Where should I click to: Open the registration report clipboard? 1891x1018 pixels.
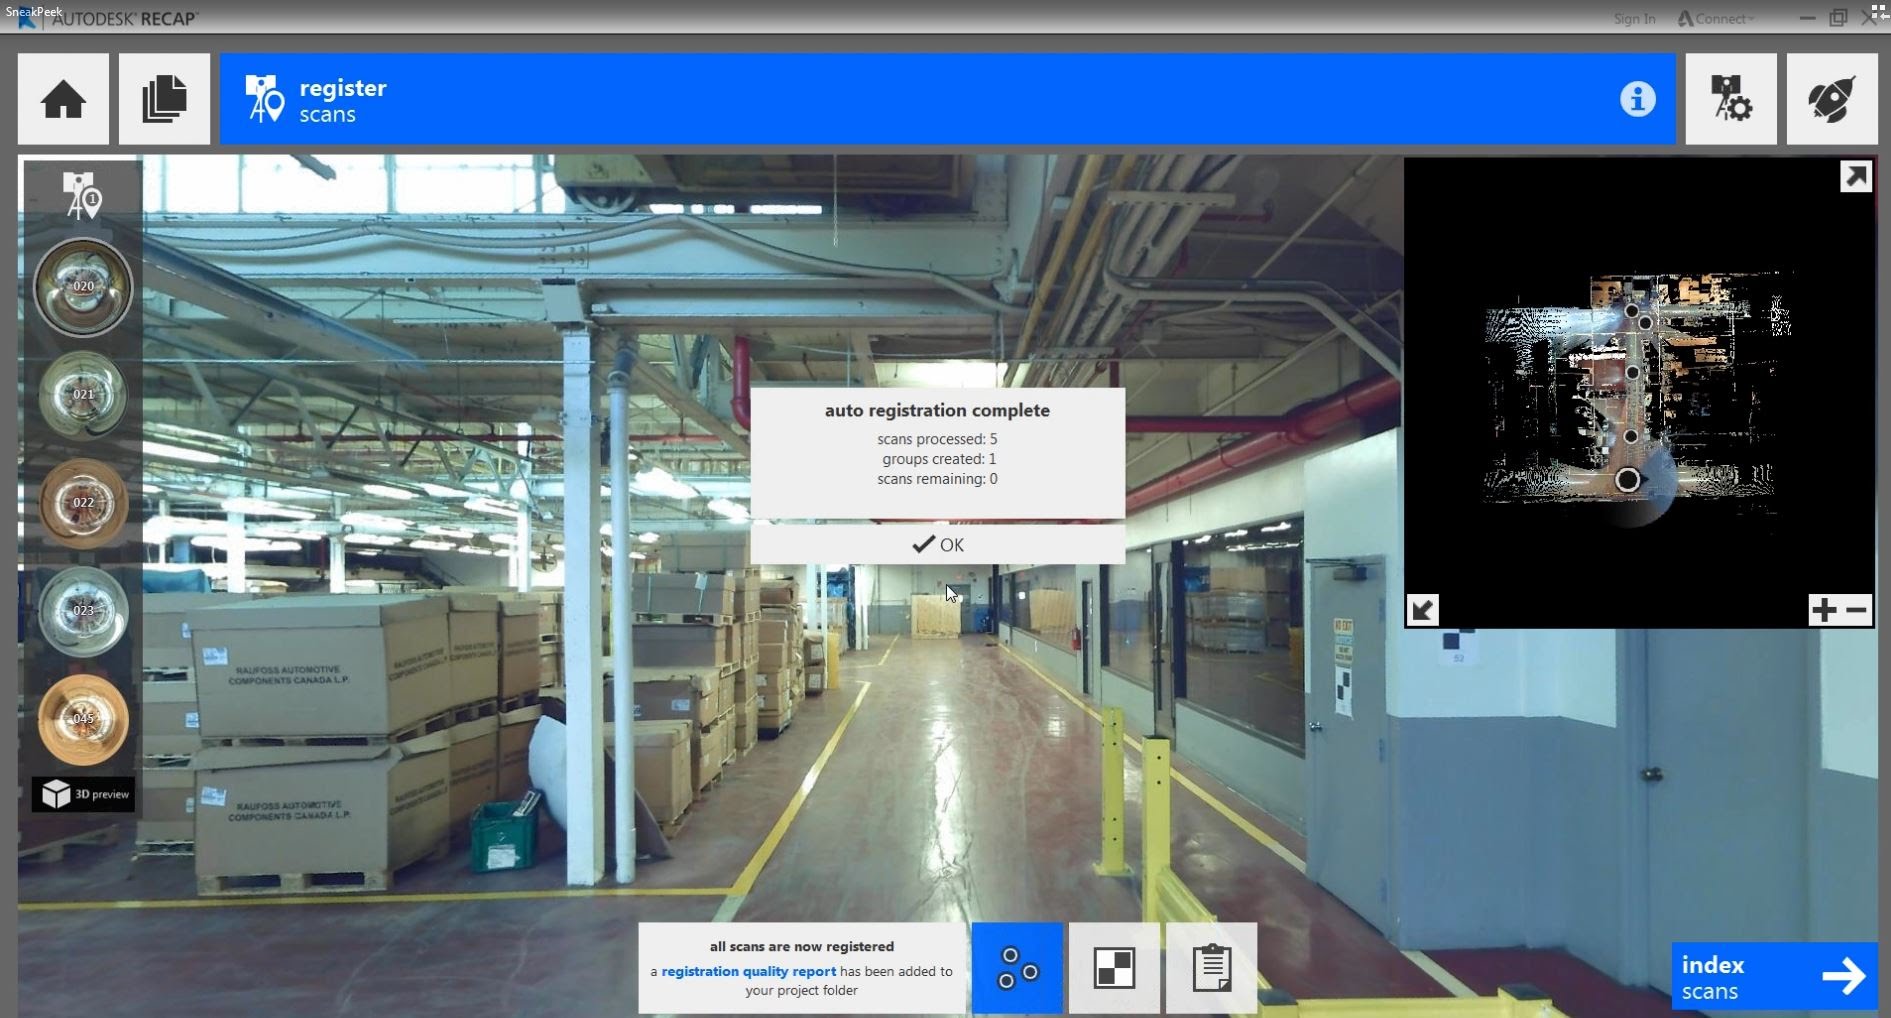[1211, 968]
